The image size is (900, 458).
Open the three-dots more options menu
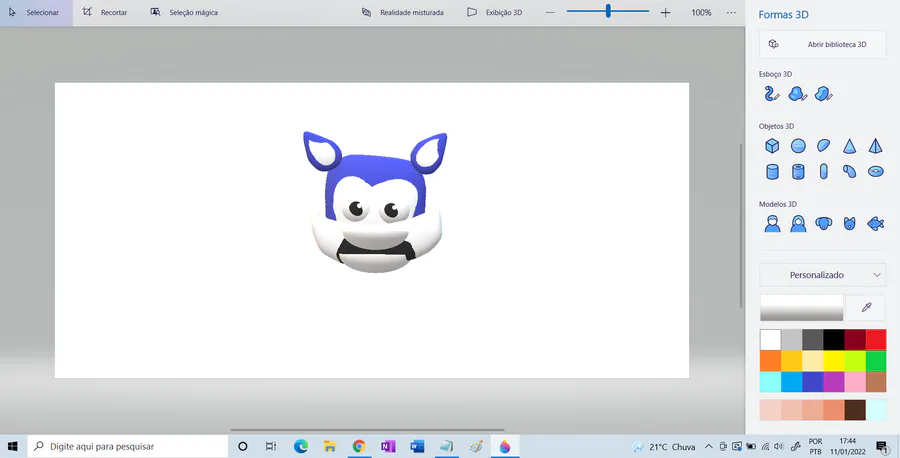tap(731, 13)
